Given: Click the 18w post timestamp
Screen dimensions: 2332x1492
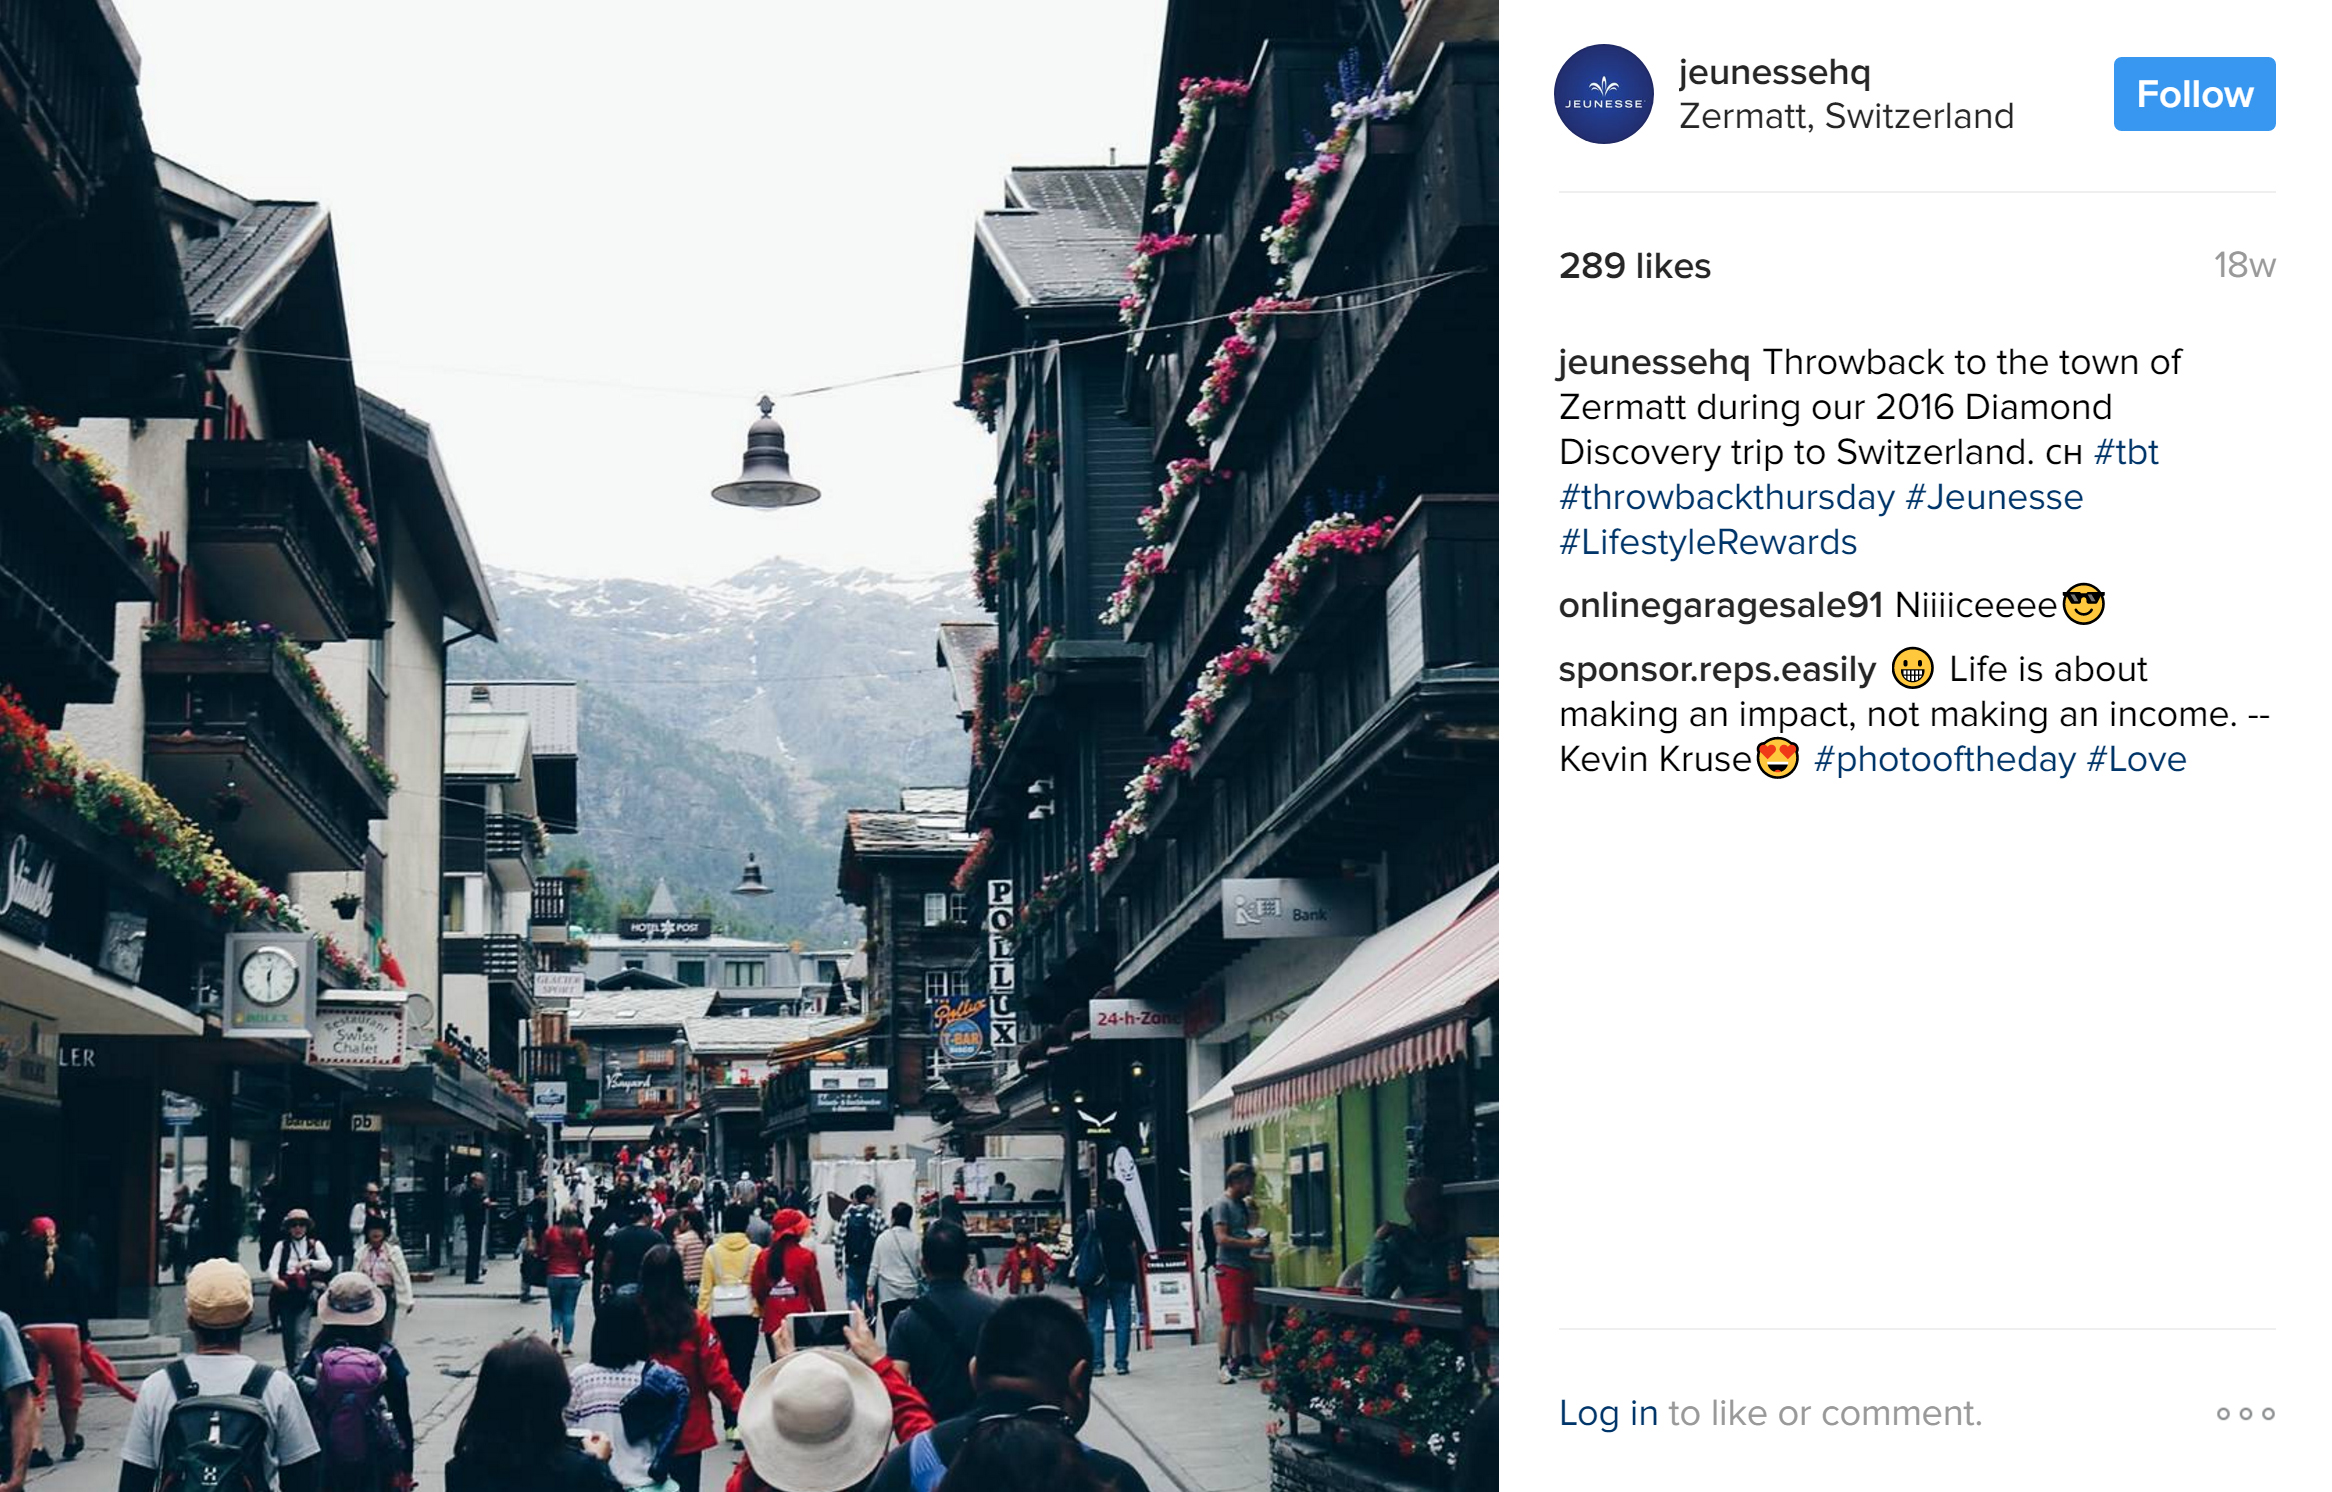Looking at the screenshot, I should 2244,265.
